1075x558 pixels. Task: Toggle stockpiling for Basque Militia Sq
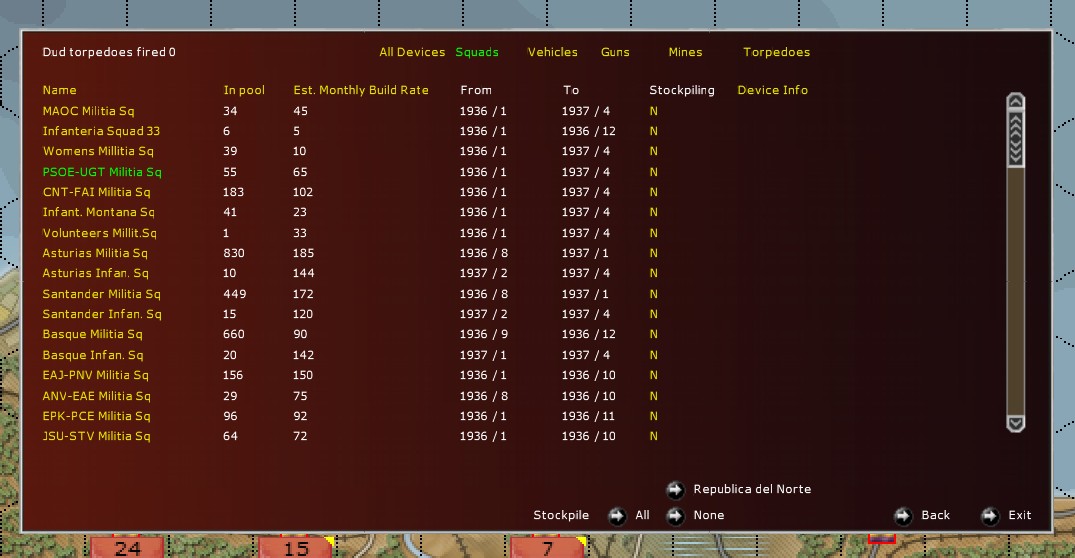coord(653,334)
